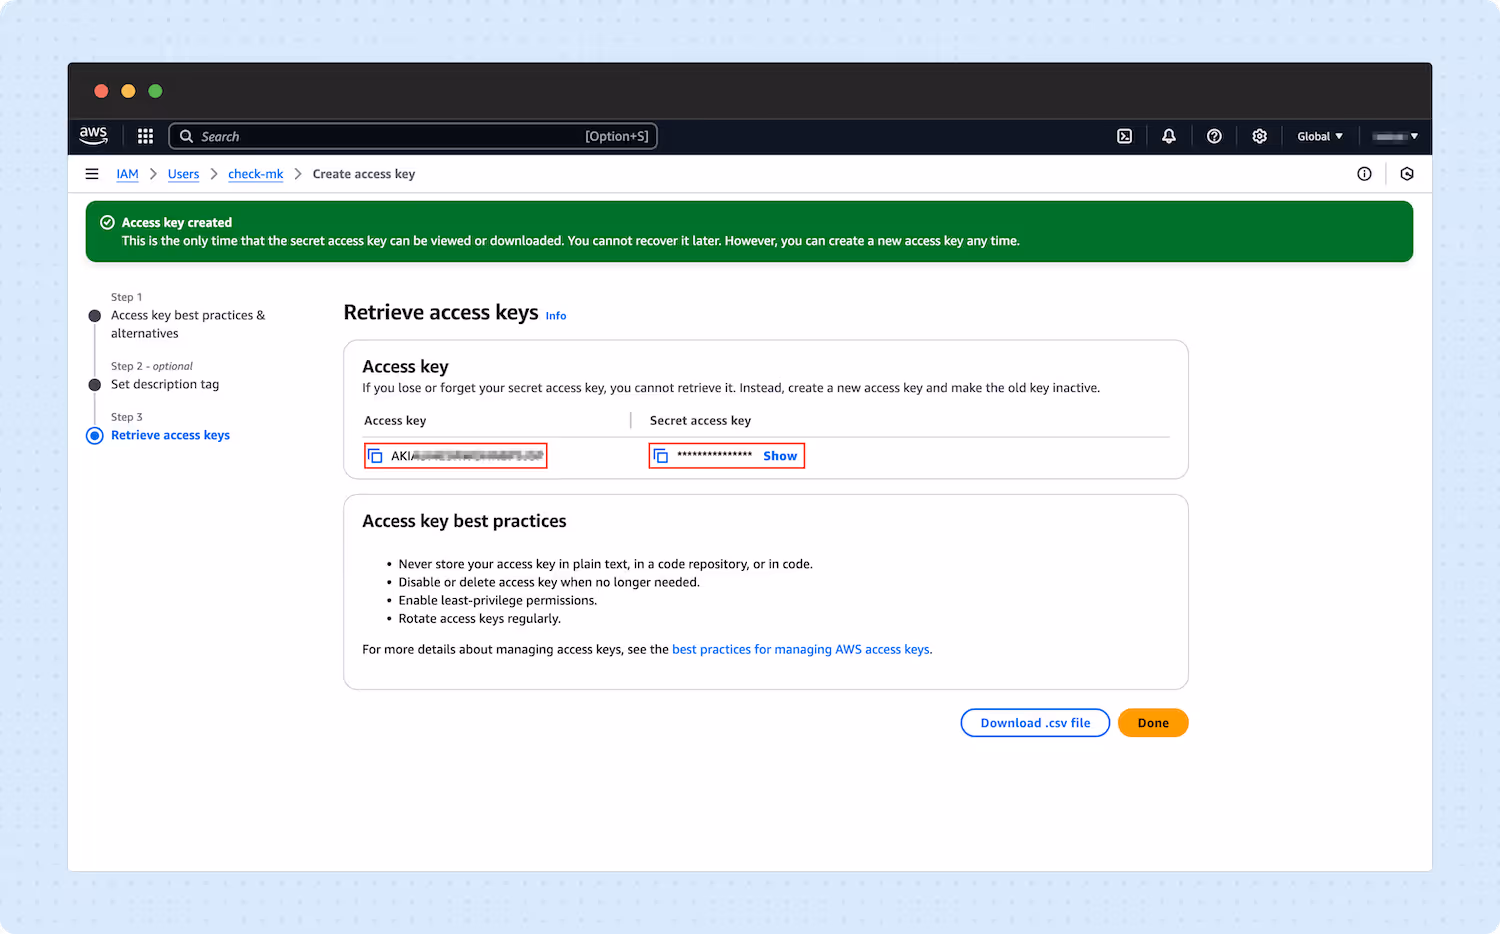Screen dimensions: 1500x934
Task: Click the info icon below the account menu
Action: (1364, 173)
